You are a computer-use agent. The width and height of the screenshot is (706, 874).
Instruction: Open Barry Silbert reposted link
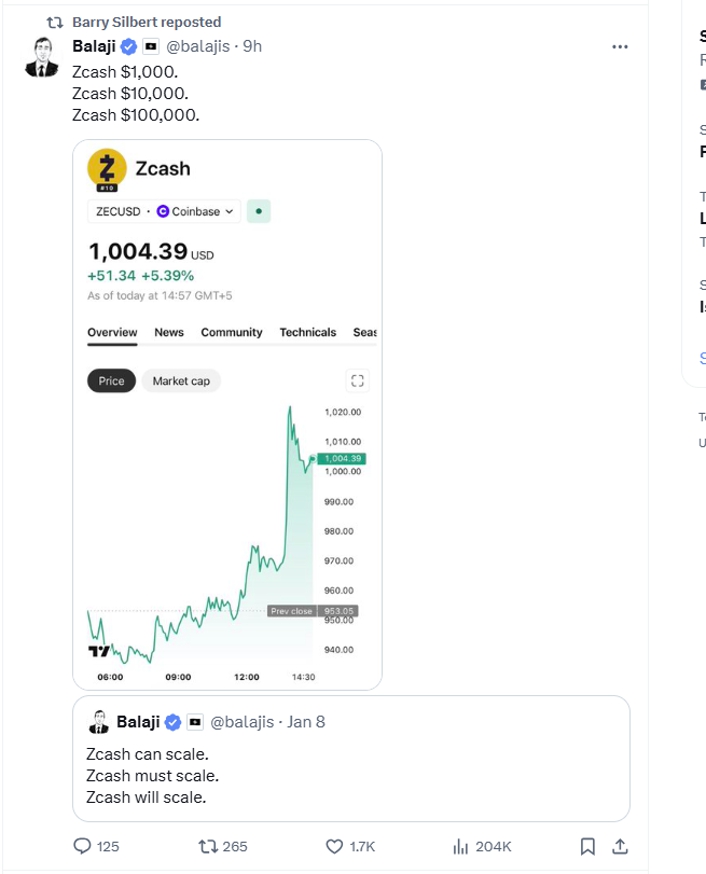[x=147, y=22]
